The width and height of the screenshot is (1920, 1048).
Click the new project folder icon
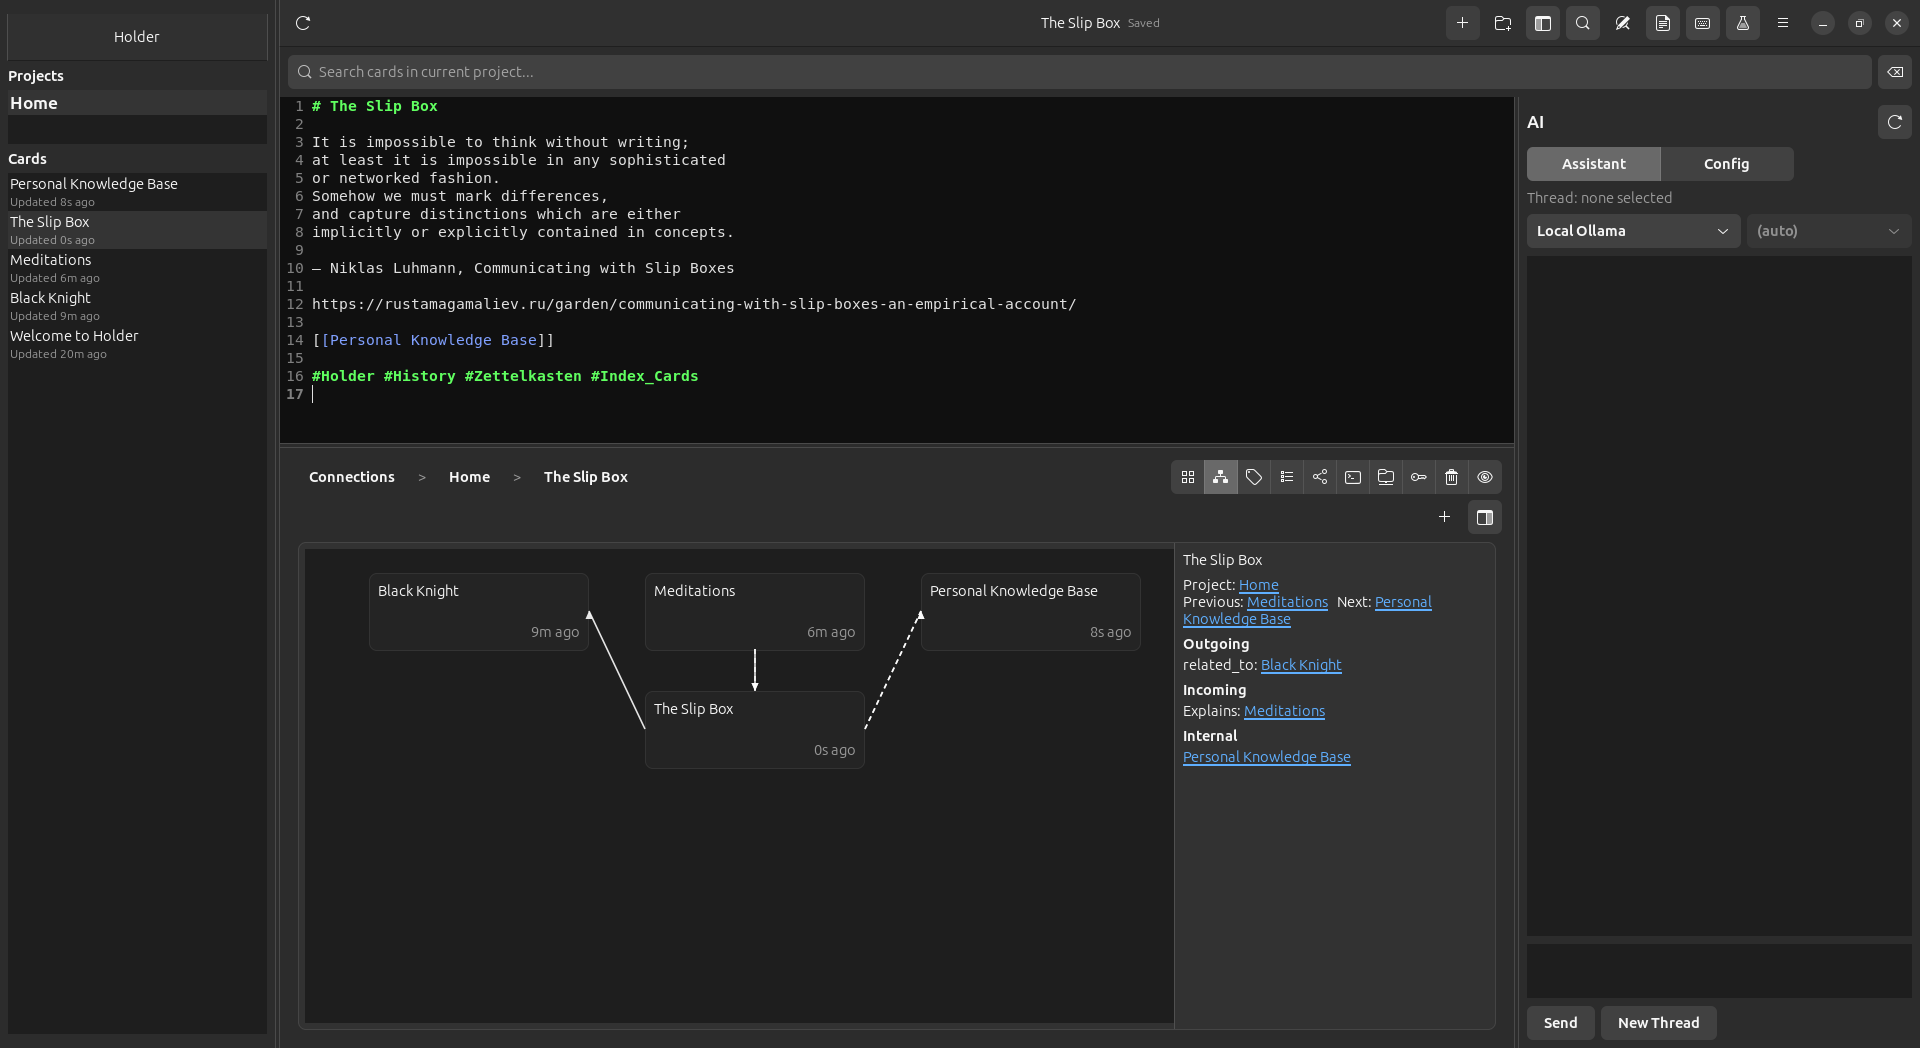pos(1502,23)
